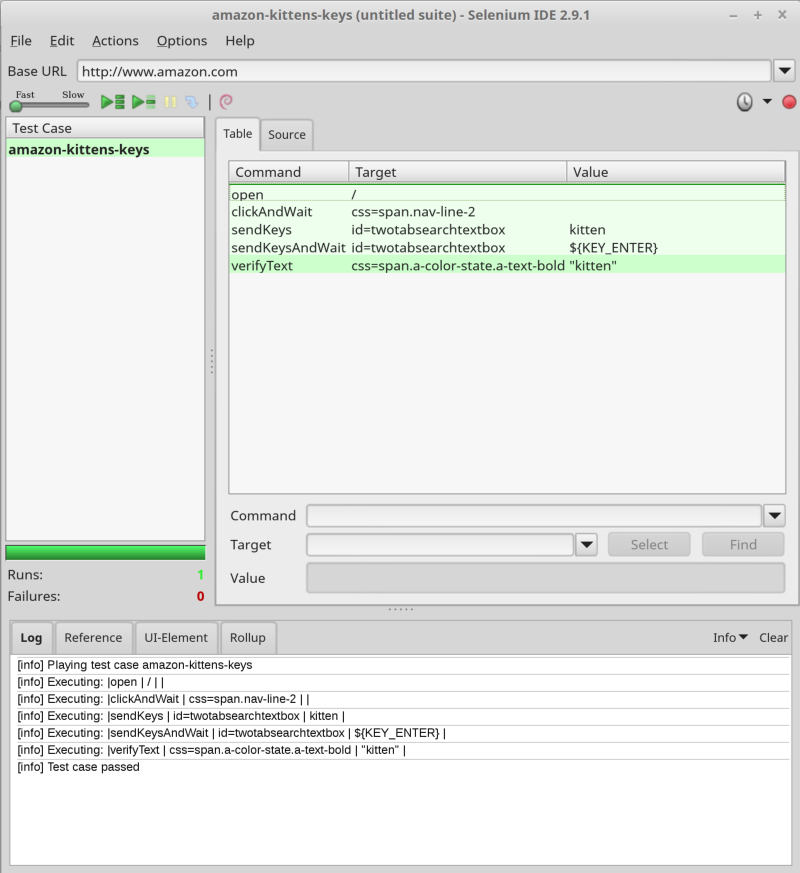Open the Actions menu
This screenshot has width=800, height=873.
click(x=115, y=41)
